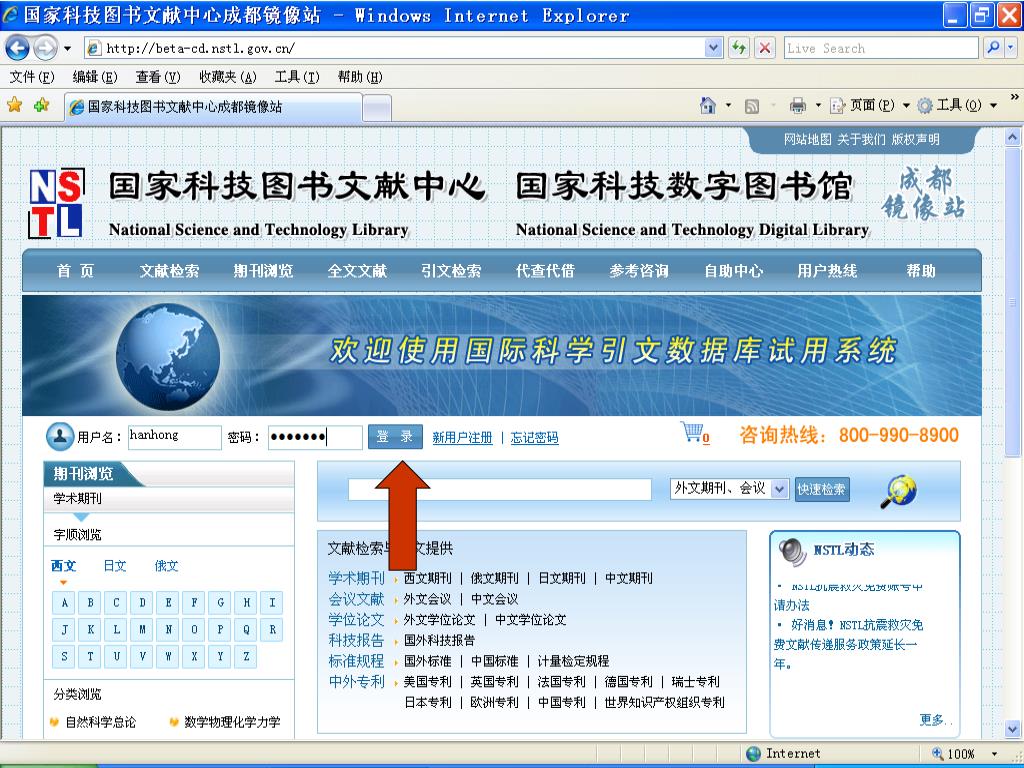The image size is (1024, 768).
Task: Expand the address bar URL dropdown
Action: pos(713,48)
